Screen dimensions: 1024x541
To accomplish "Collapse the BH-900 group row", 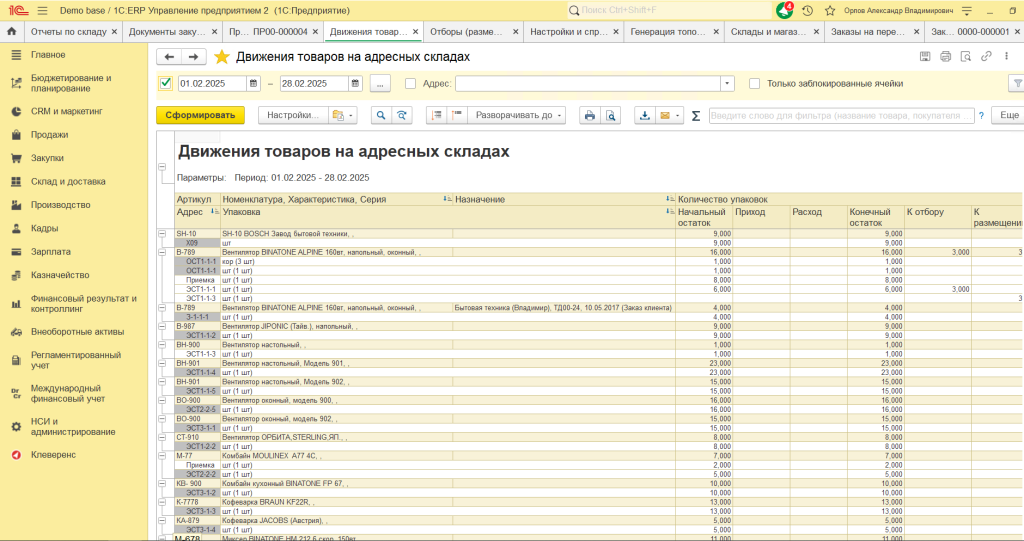I will tap(162, 344).
